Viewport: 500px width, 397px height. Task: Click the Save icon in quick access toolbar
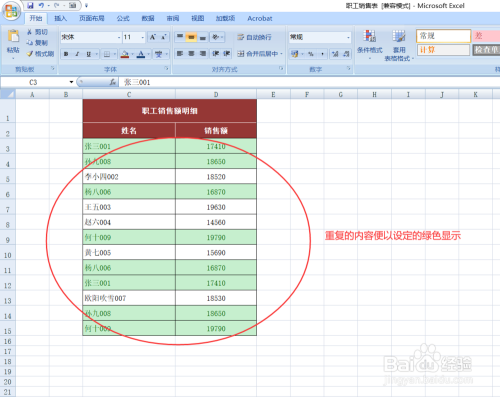pyautogui.click(x=31, y=5)
